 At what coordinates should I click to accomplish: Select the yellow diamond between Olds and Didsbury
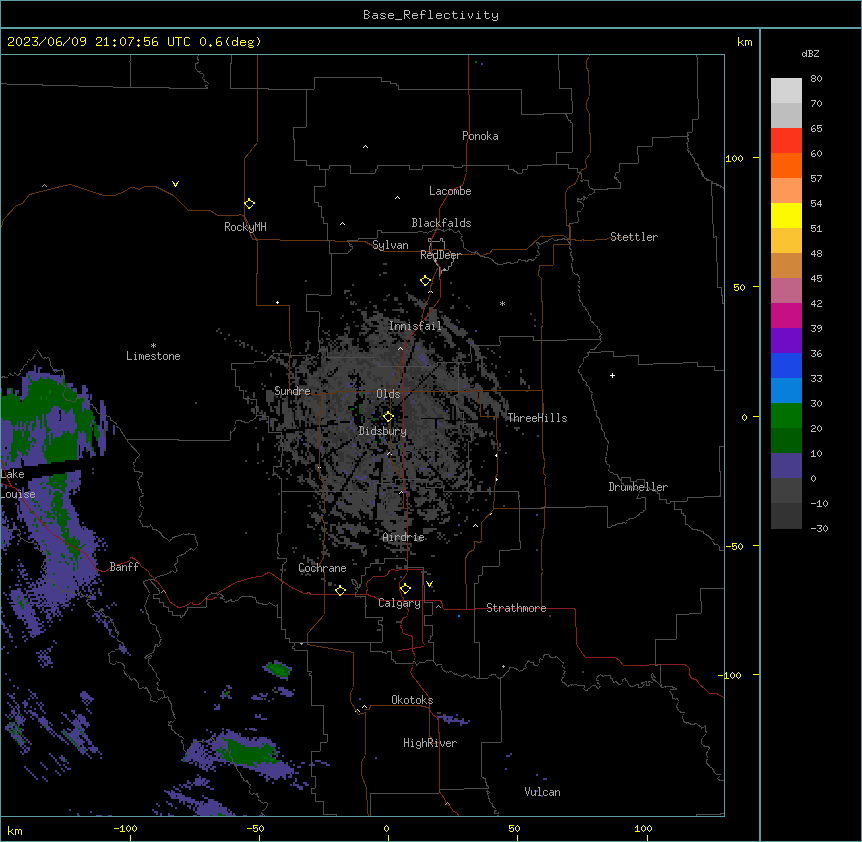coord(388,417)
